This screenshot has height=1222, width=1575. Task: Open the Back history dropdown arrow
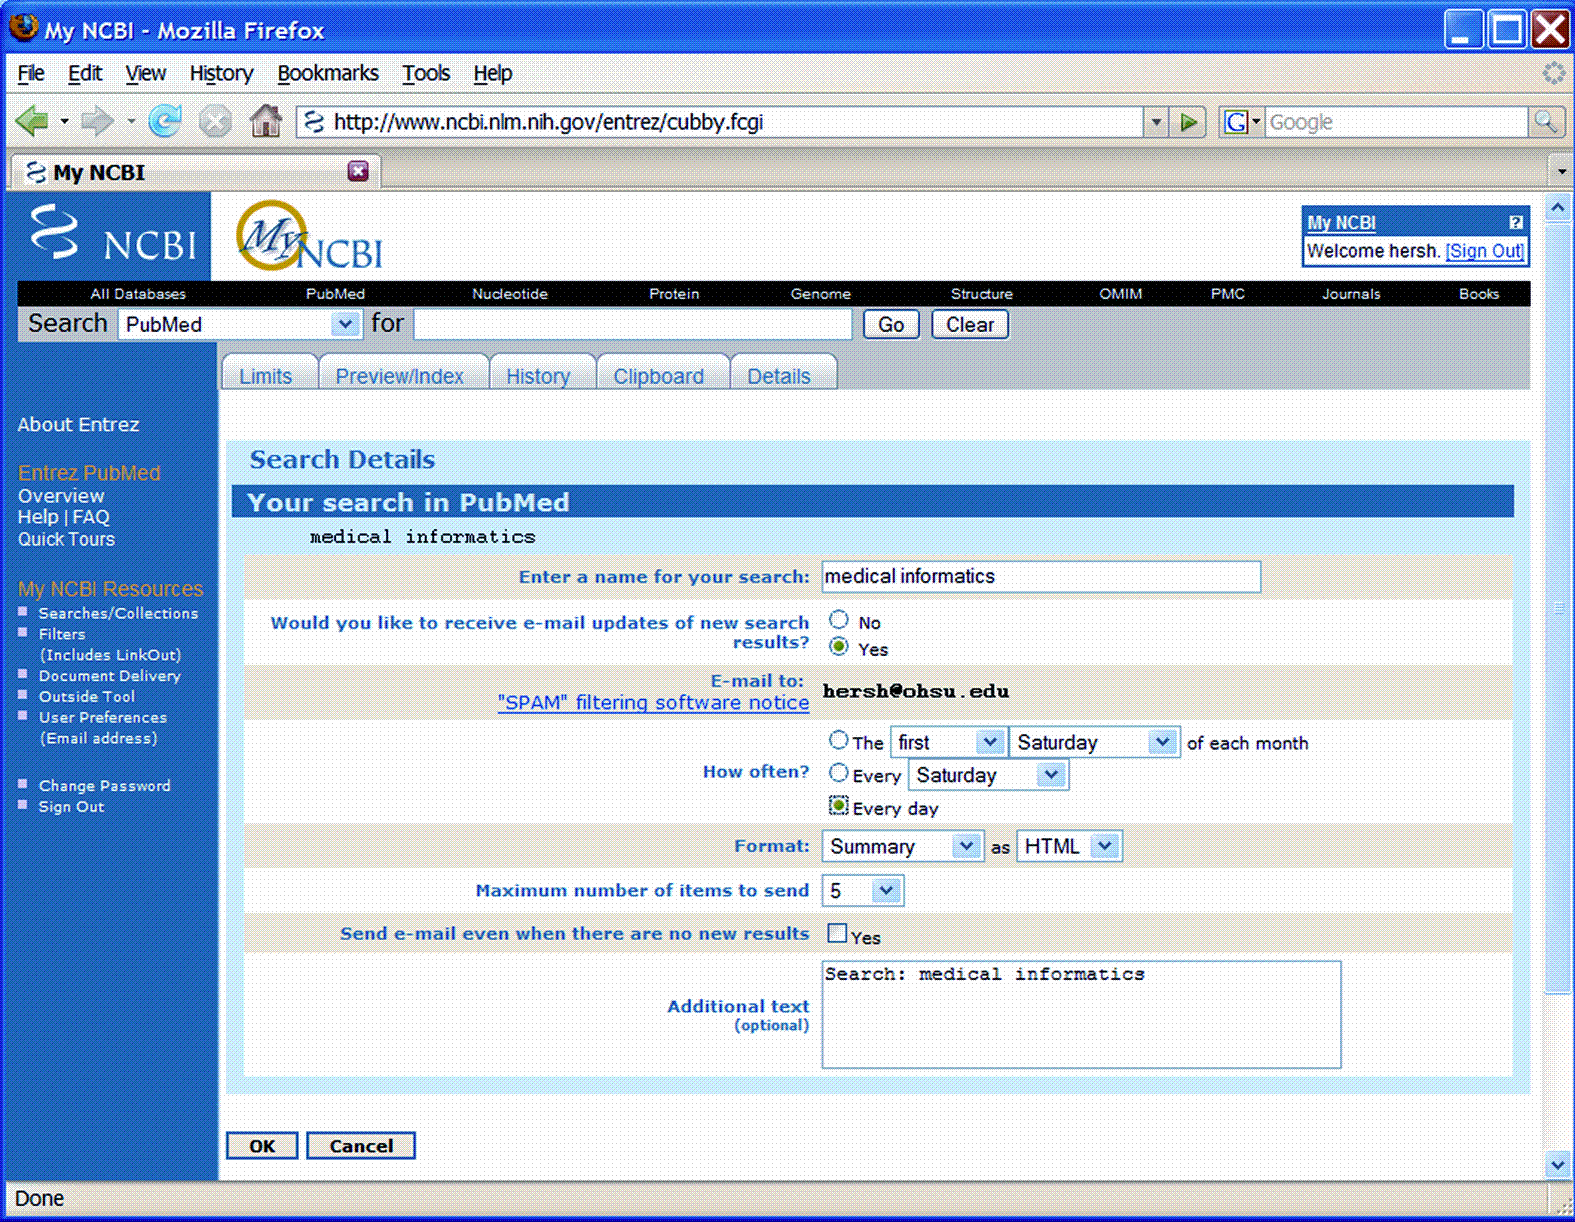(x=64, y=122)
